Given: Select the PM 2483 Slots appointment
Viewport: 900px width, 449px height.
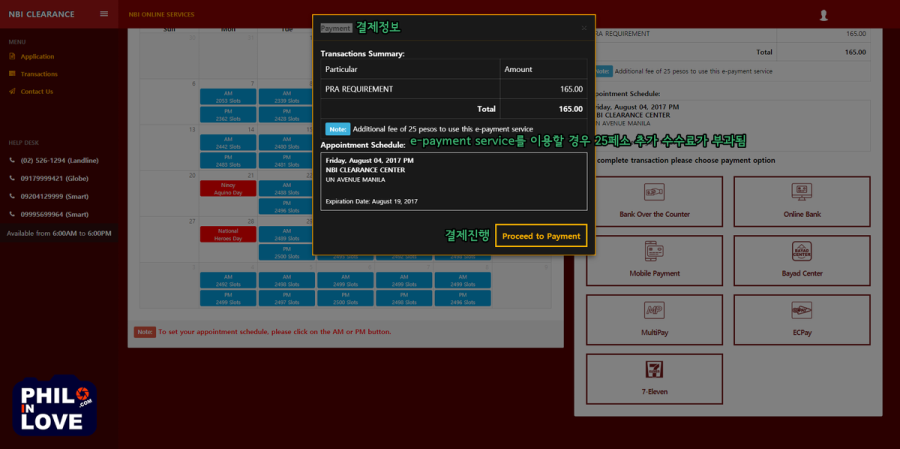Looking at the screenshot, I should point(228,161).
